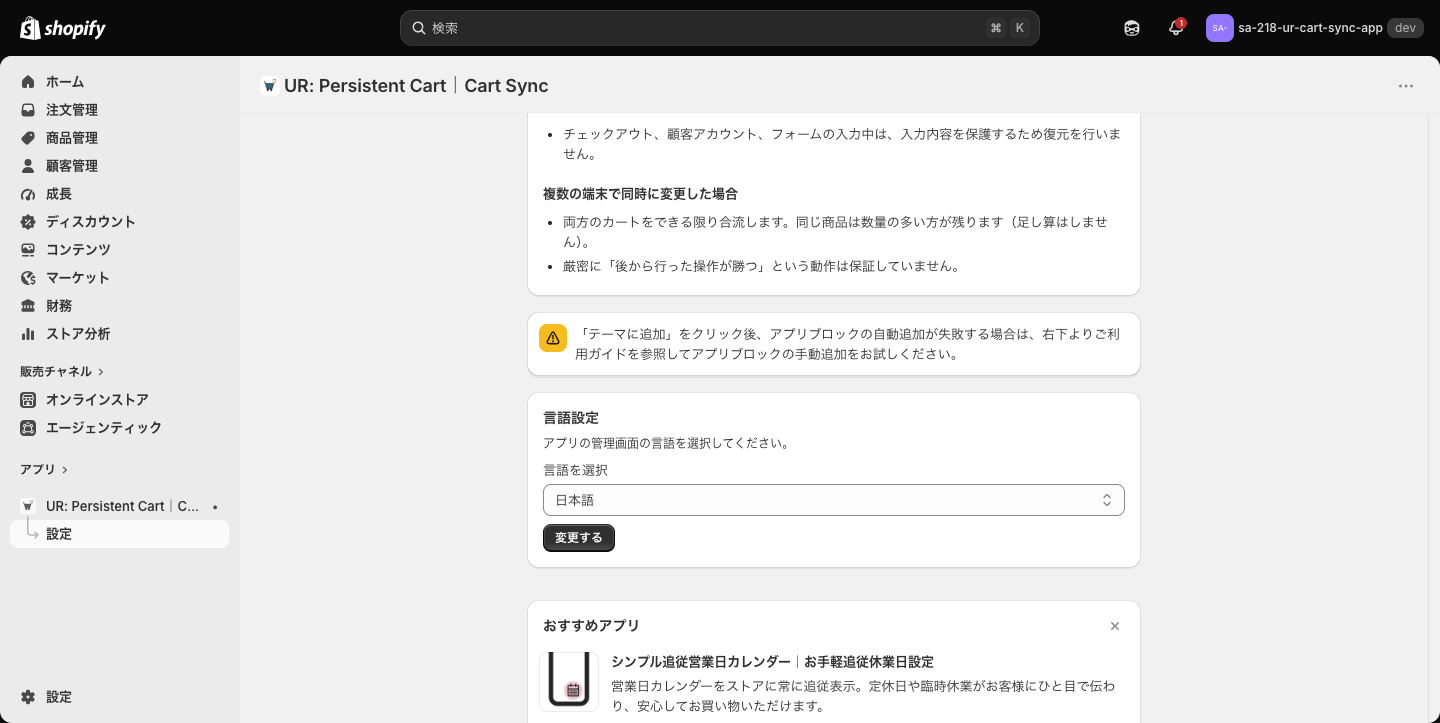The image size is (1440, 723).
Task: Click the 厳密に「後から行った操作が勝つ」 bullet text
Action: pyautogui.click(x=761, y=267)
